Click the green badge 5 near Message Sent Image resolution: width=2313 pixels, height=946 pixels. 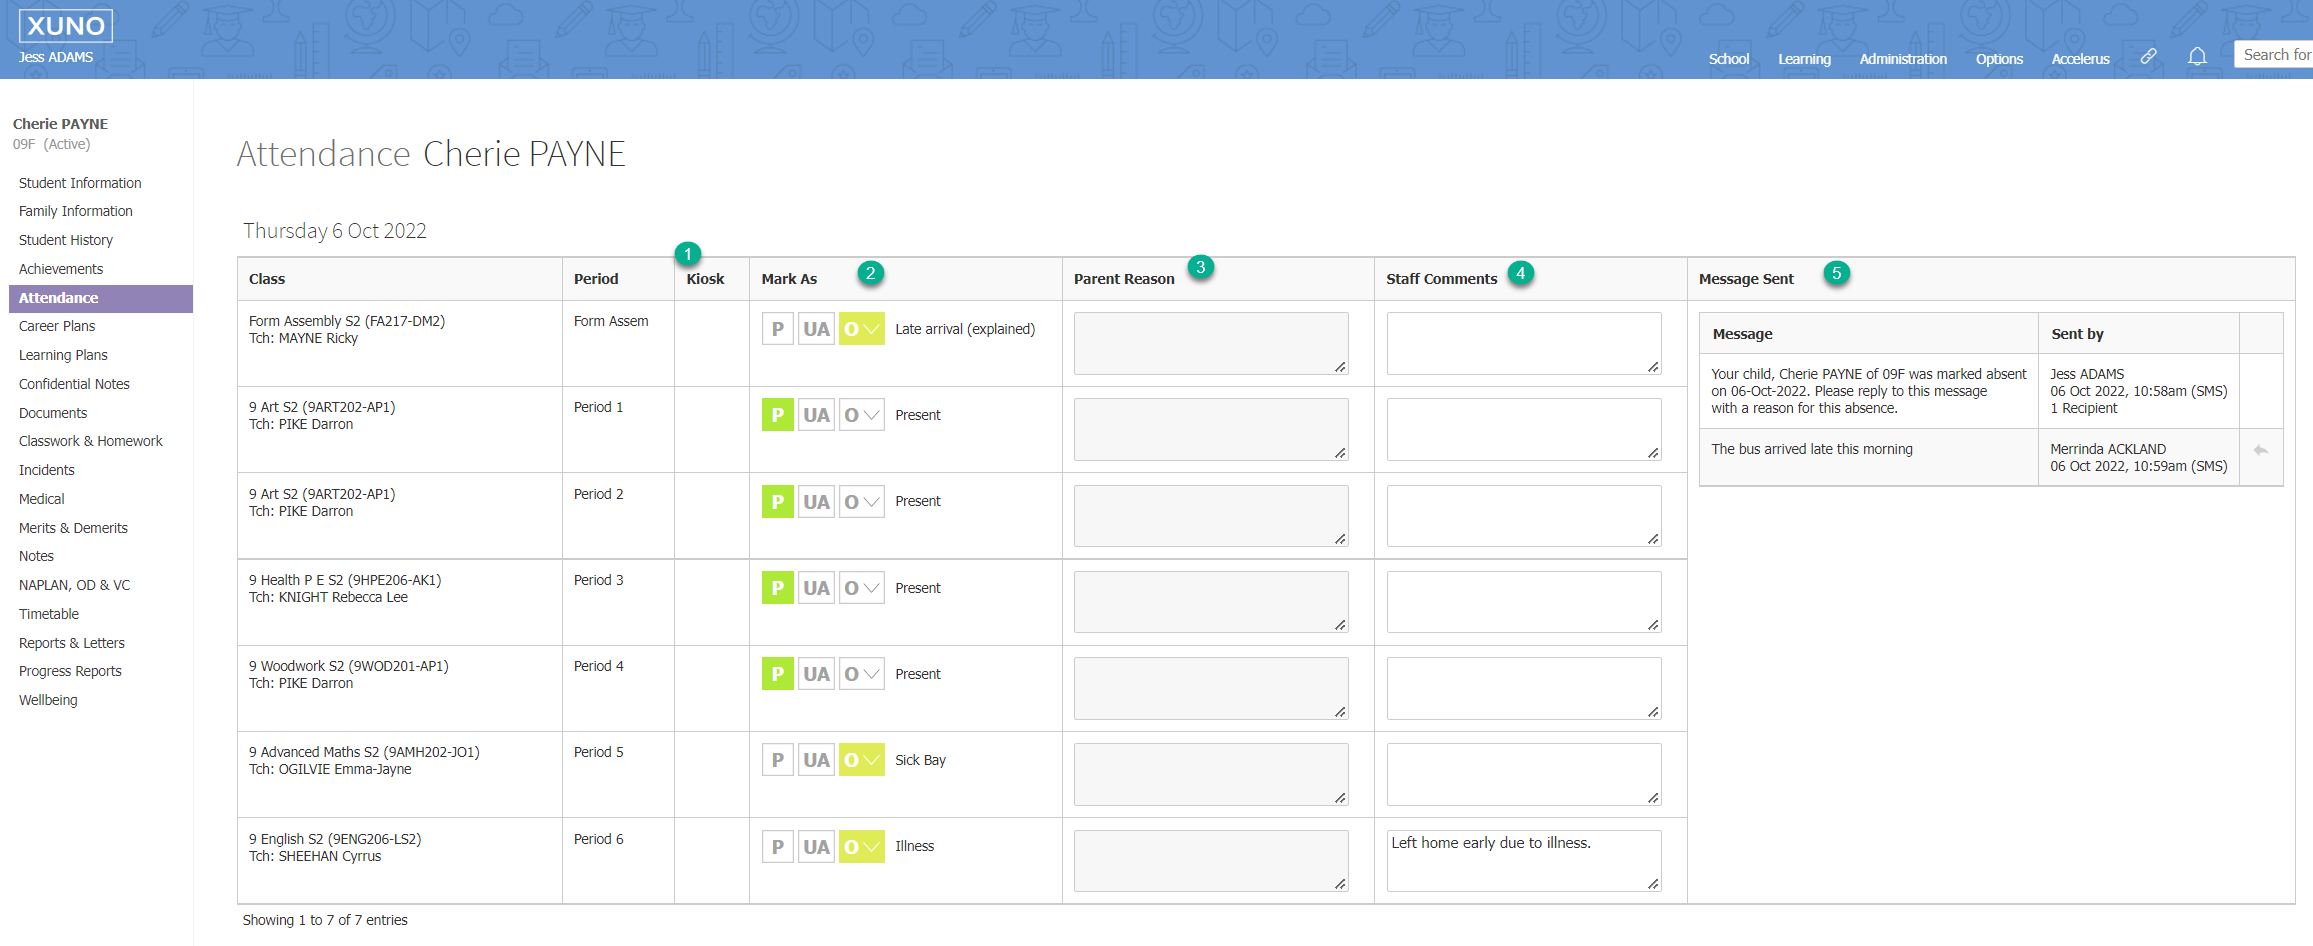coord(1837,274)
